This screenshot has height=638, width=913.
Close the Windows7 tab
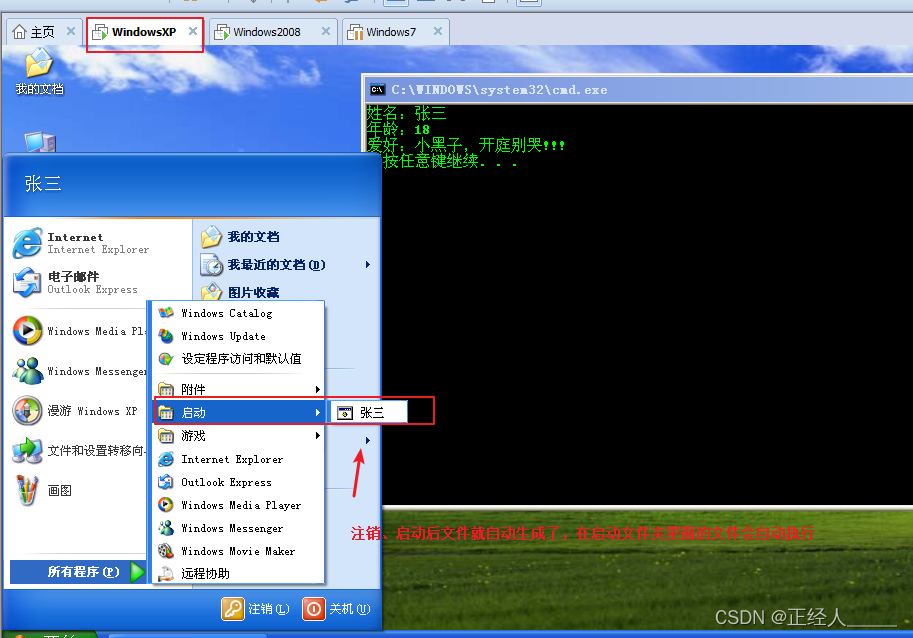tap(438, 31)
